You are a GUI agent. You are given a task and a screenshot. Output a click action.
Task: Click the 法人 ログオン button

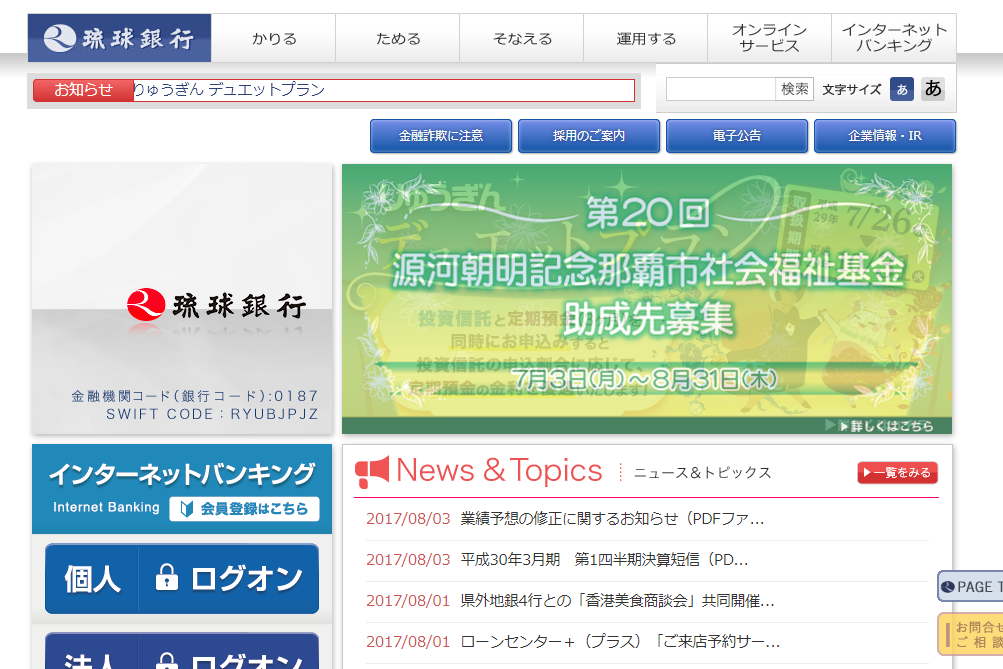(182, 651)
